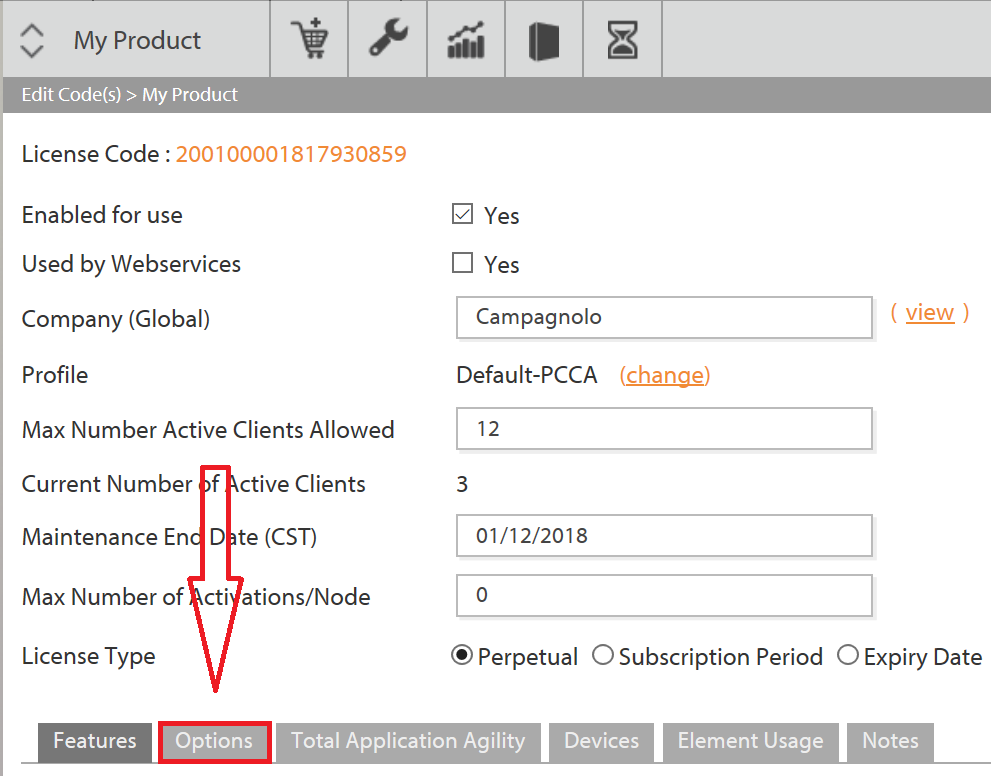
Task: View the Element Usage tab
Action: (x=750, y=741)
